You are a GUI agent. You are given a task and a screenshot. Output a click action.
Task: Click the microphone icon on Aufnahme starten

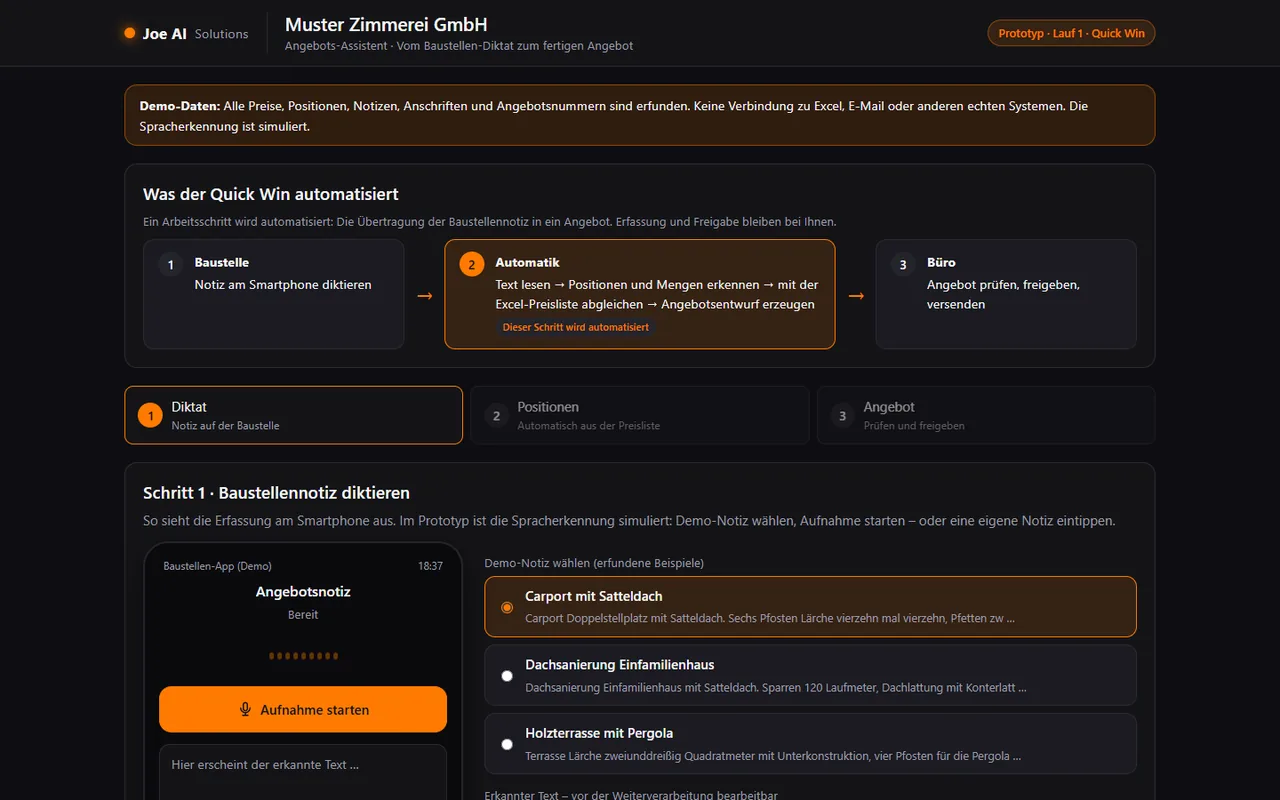tap(245, 710)
